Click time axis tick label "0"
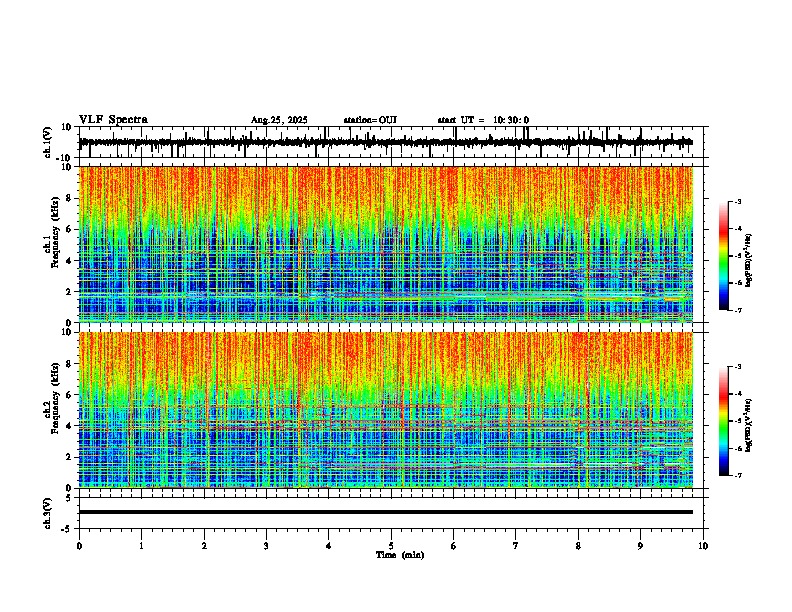The height and width of the screenshot is (612, 792). click(x=79, y=546)
